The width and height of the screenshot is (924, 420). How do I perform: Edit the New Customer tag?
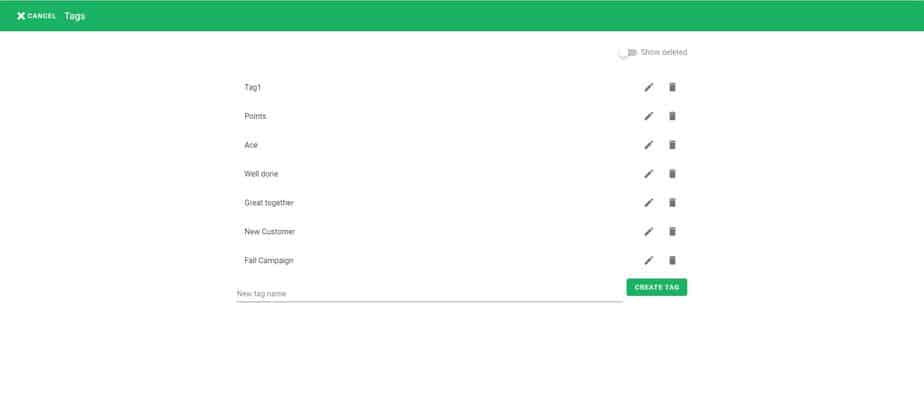648,232
